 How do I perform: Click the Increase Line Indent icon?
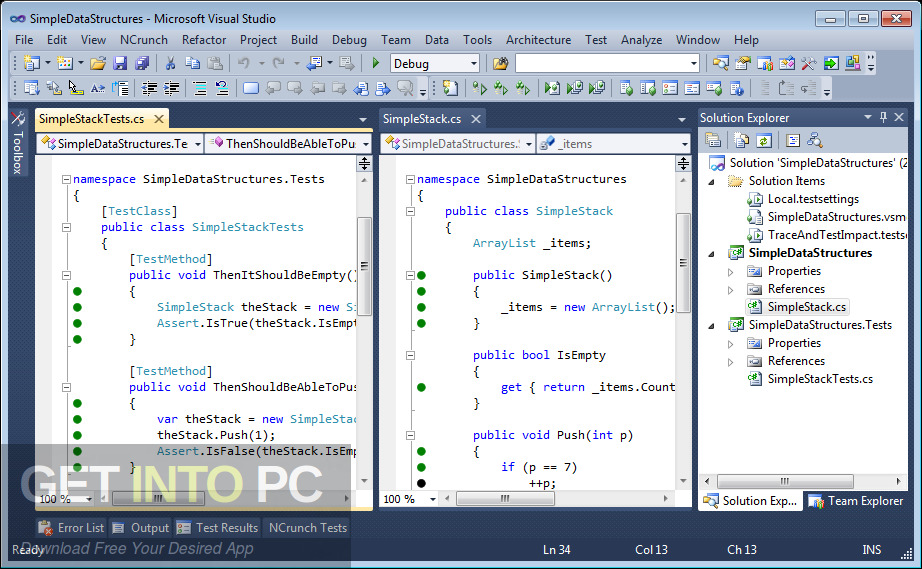point(172,89)
